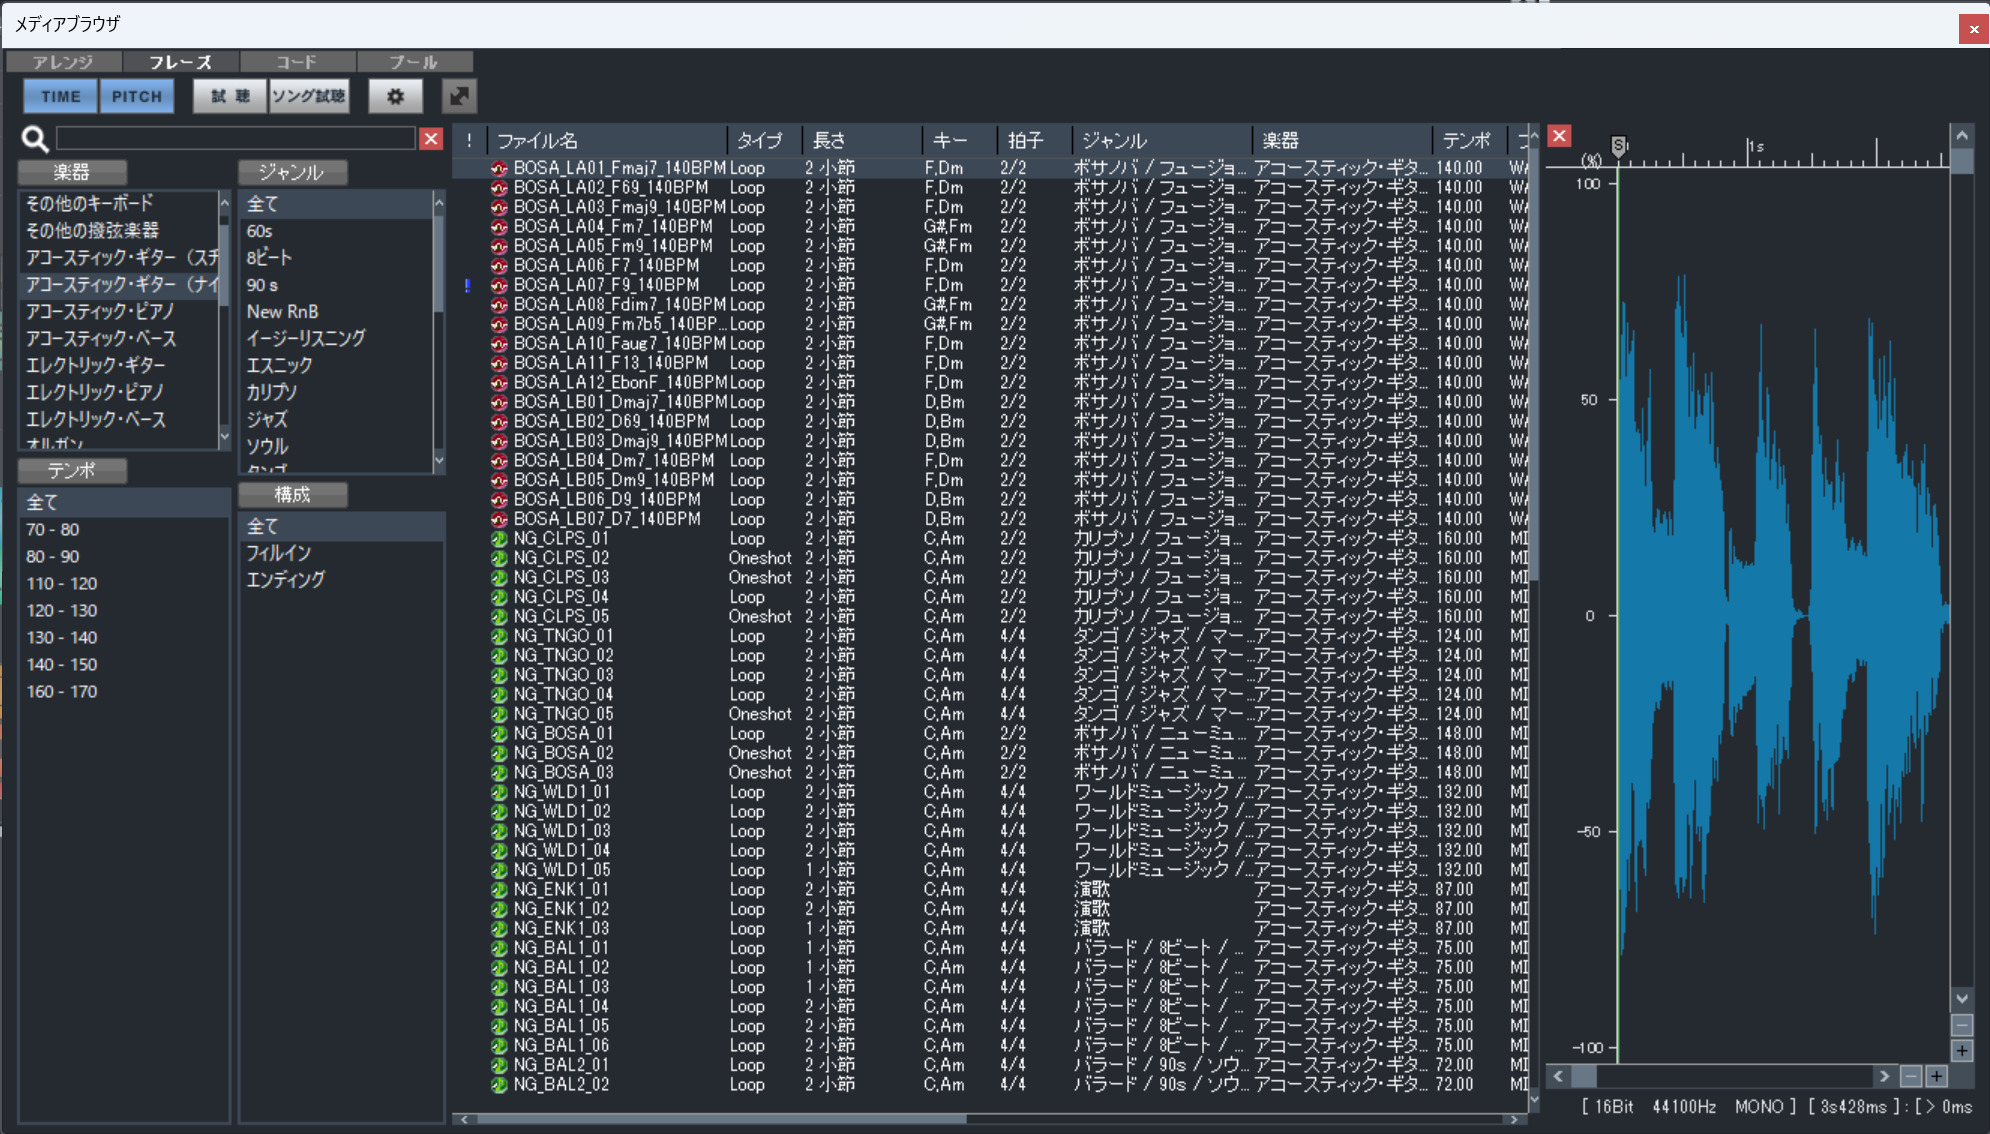Screen dimensions: 1990x1134
Task: Switch to the プール tab
Action: (x=414, y=62)
